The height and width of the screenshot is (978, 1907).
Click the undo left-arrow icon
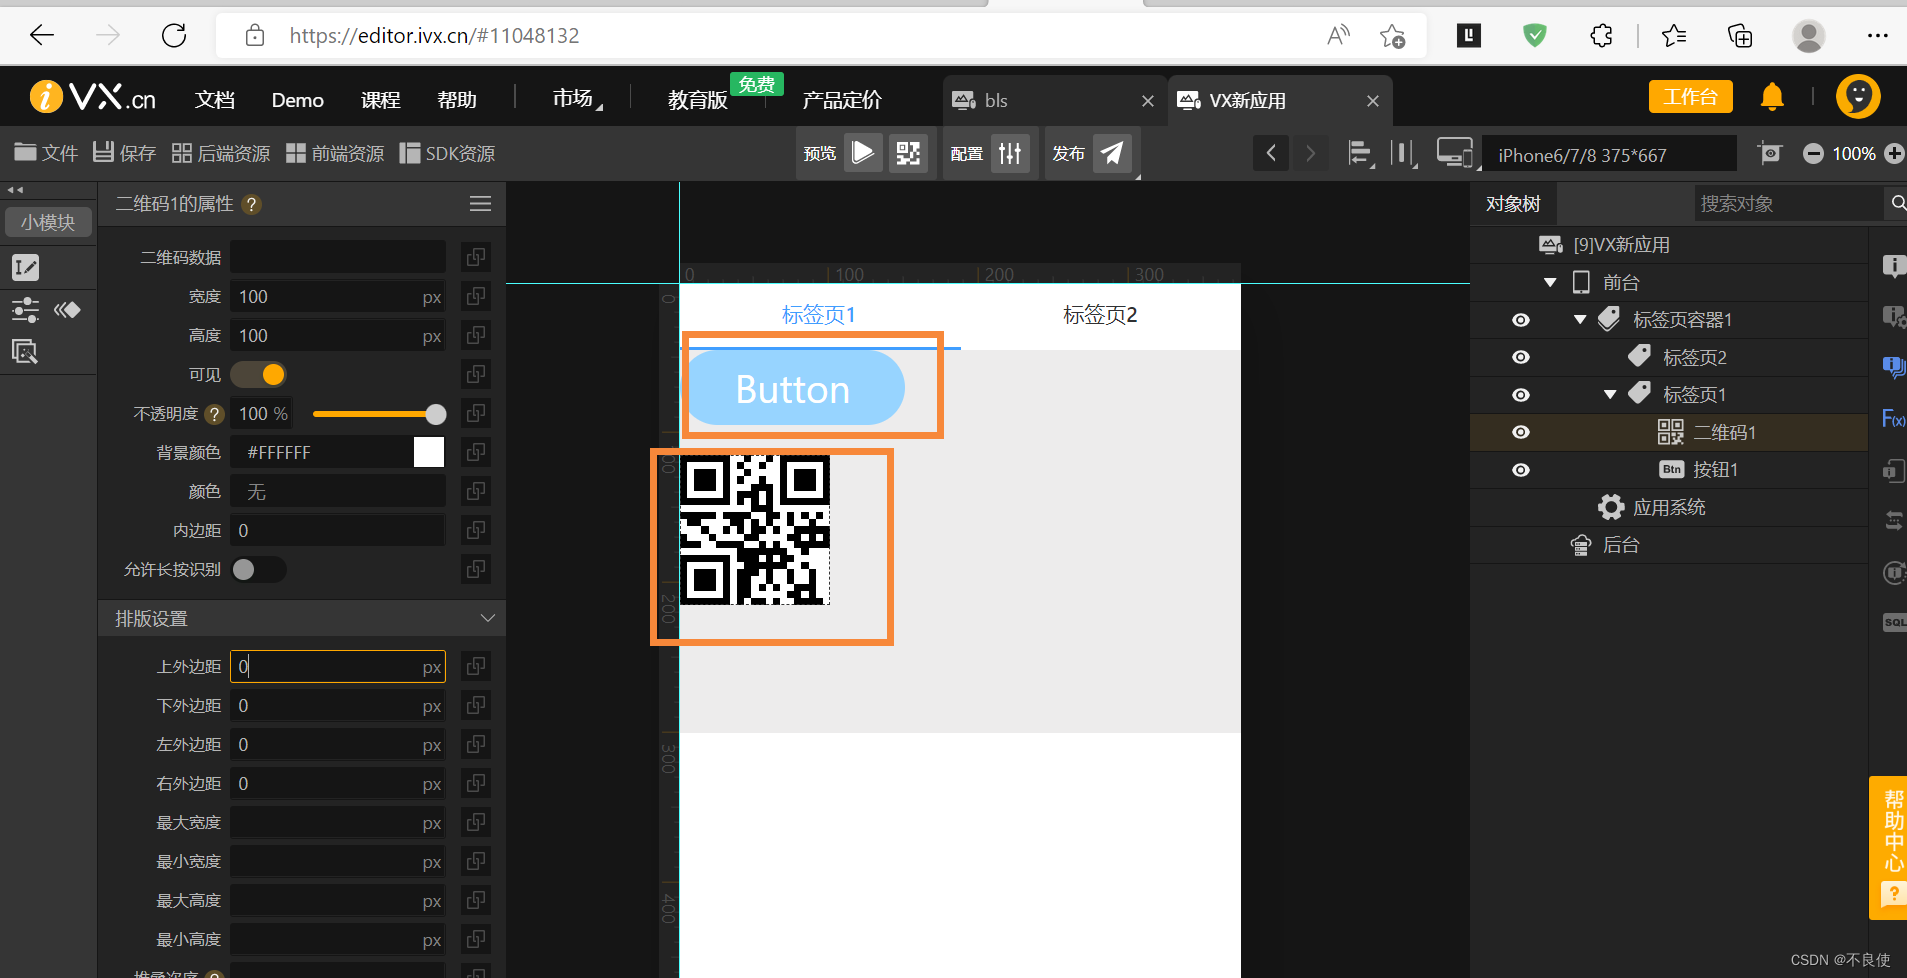click(1271, 153)
